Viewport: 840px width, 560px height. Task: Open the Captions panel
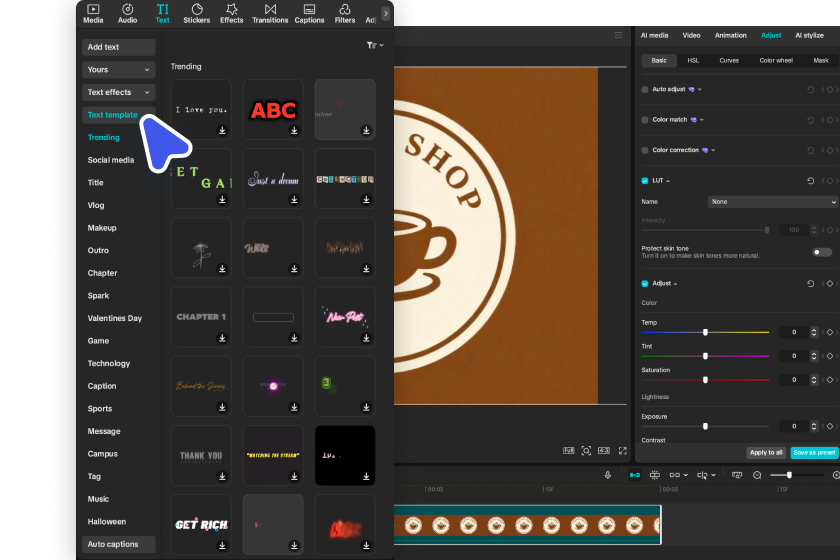point(309,14)
